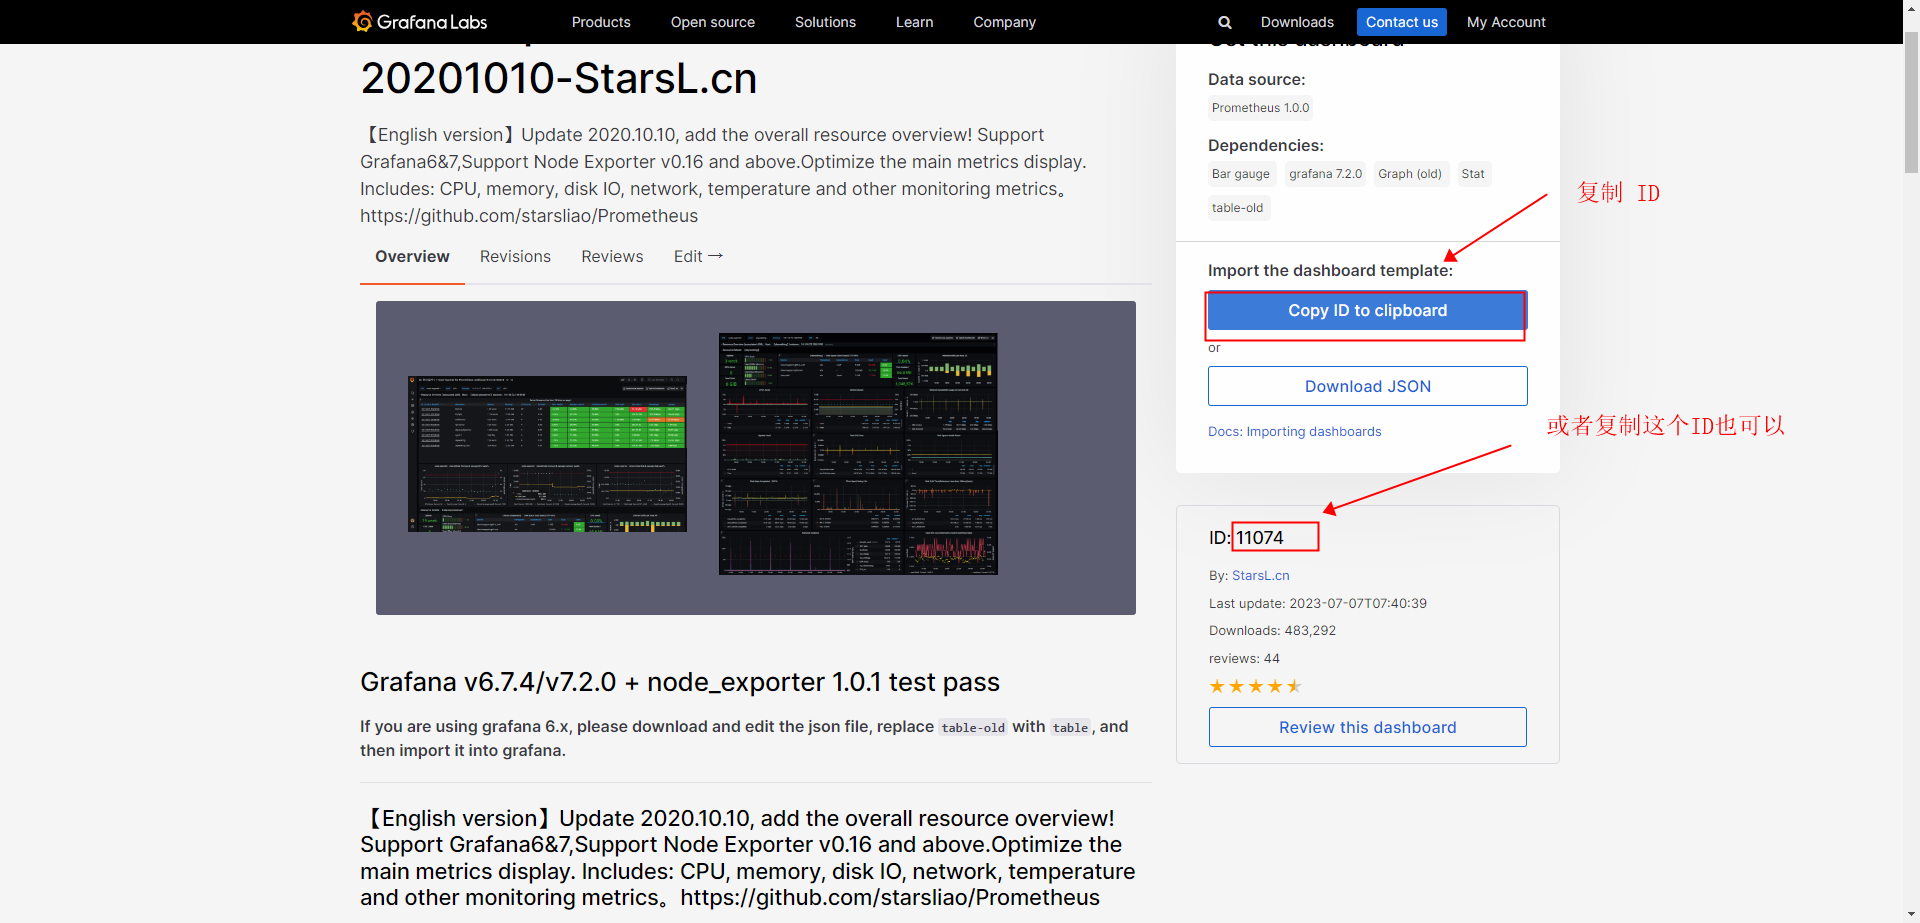The width and height of the screenshot is (1920, 923).
Task: Click the Grafana Labs logo
Action: pyautogui.click(x=420, y=22)
